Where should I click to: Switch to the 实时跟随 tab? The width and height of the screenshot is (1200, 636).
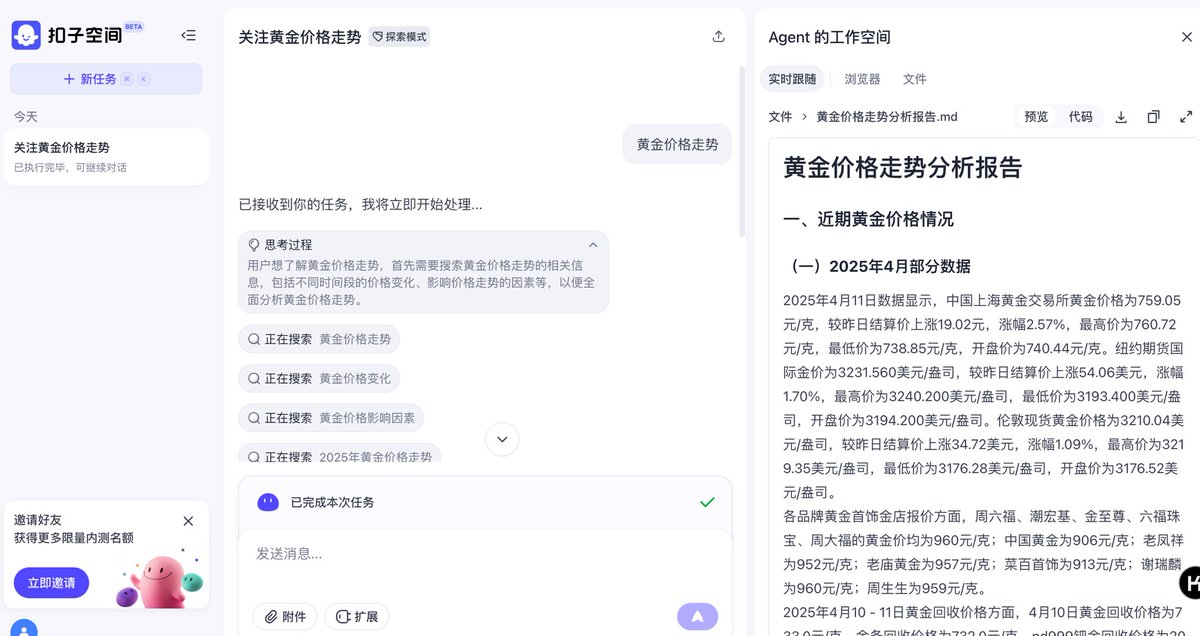tap(792, 79)
